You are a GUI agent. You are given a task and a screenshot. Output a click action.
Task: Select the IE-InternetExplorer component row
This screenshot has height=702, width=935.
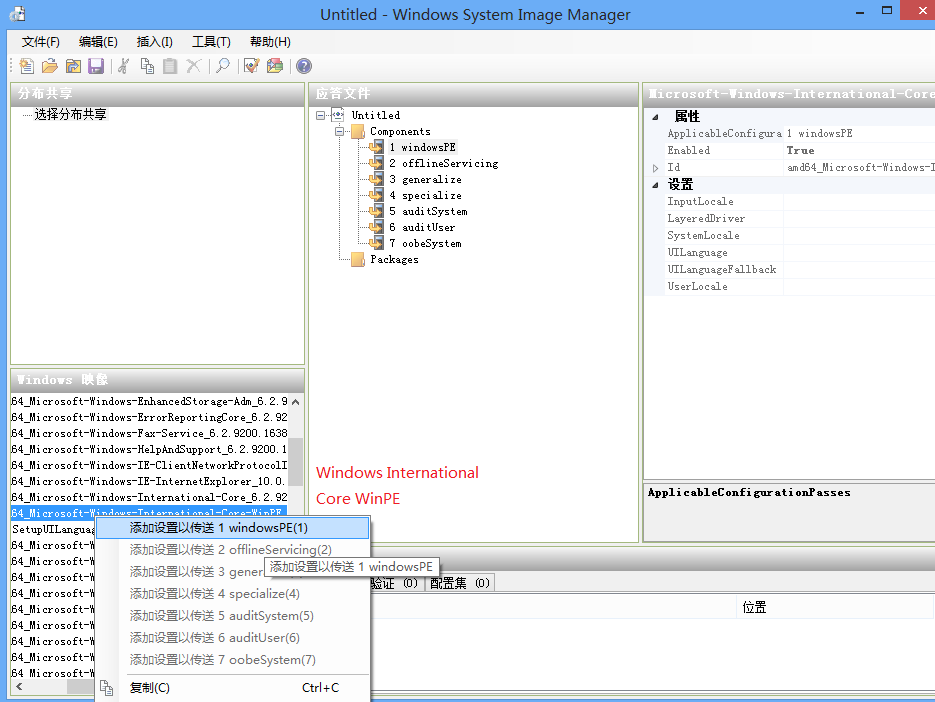150,481
